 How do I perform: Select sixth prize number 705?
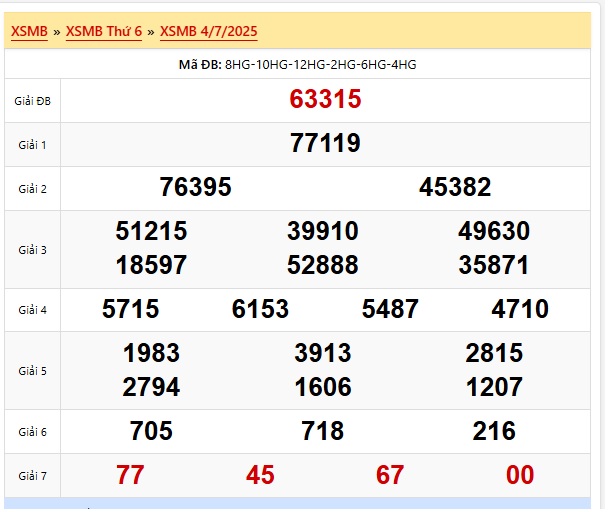[151, 431]
